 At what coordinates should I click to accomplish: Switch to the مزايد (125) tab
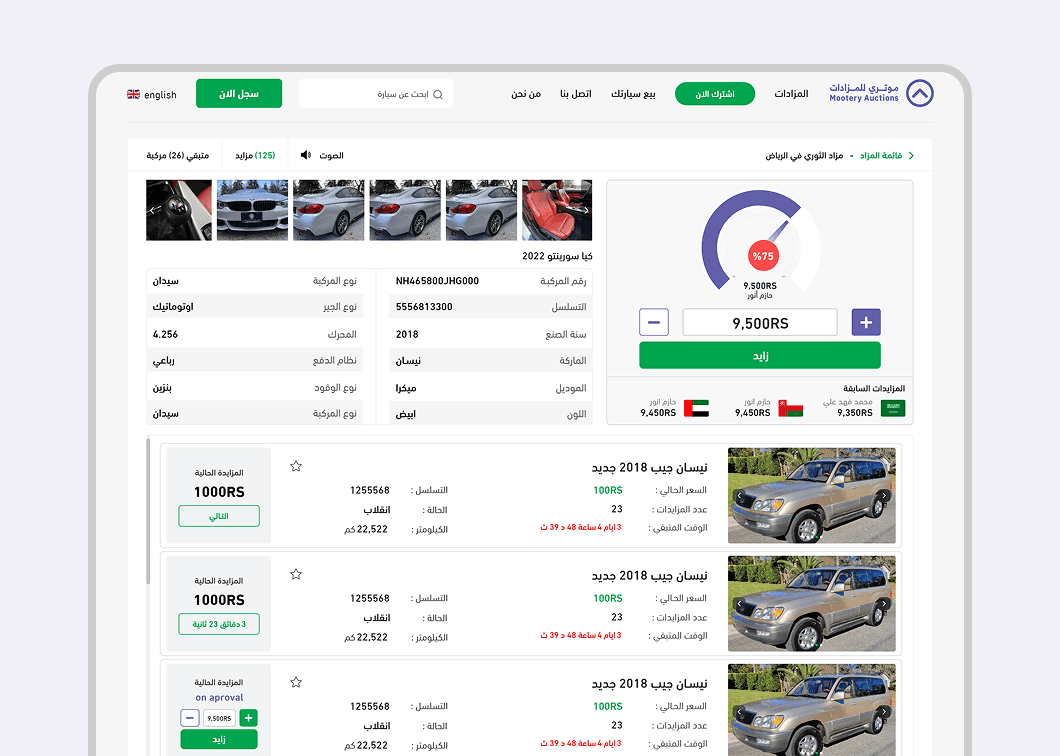click(x=254, y=155)
